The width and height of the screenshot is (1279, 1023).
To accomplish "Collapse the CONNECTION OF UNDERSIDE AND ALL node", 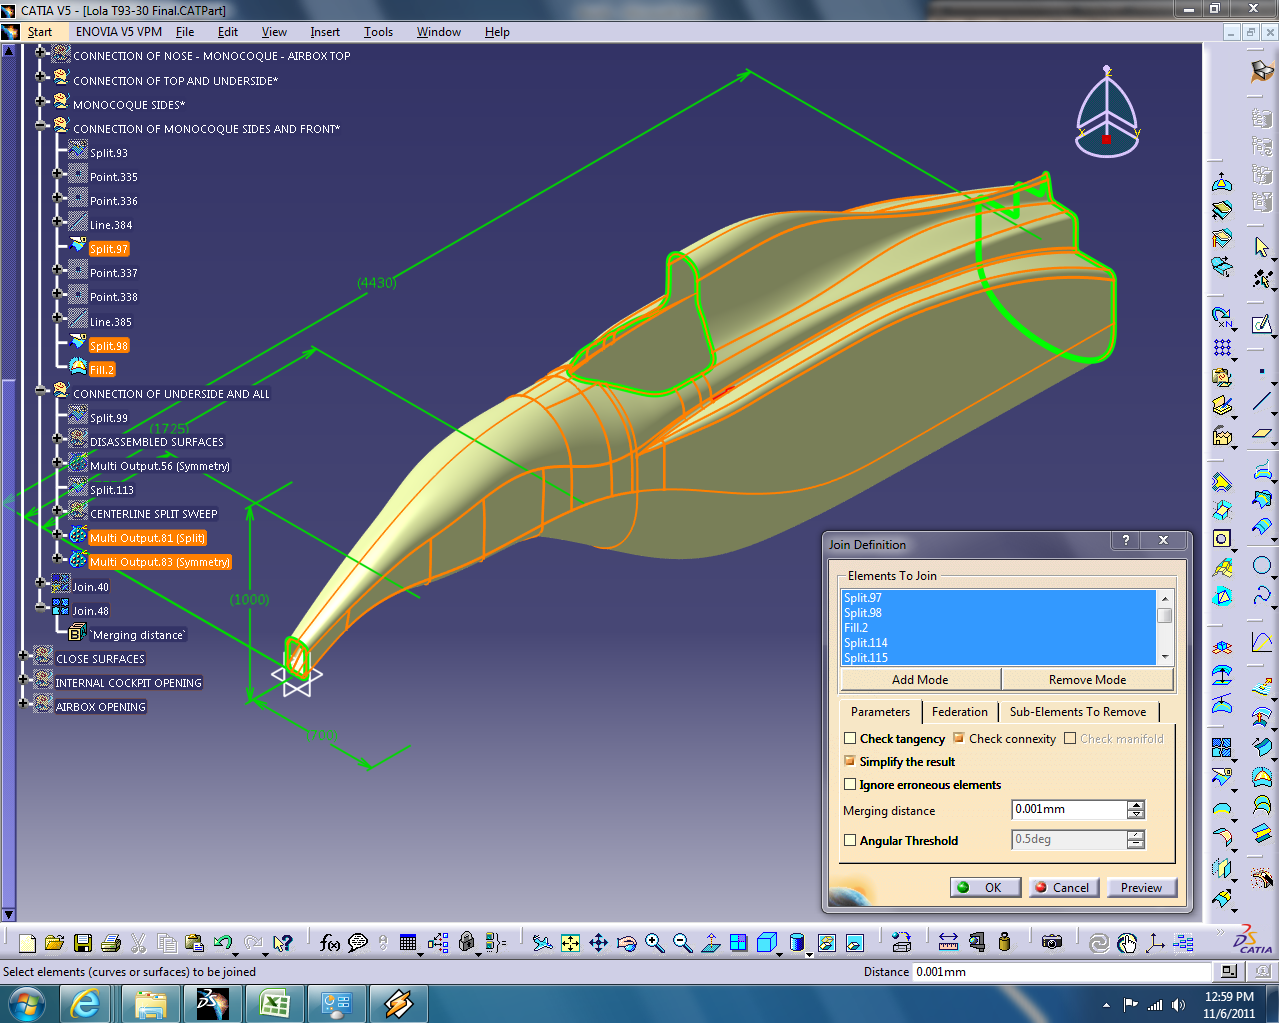I will click(x=40, y=390).
